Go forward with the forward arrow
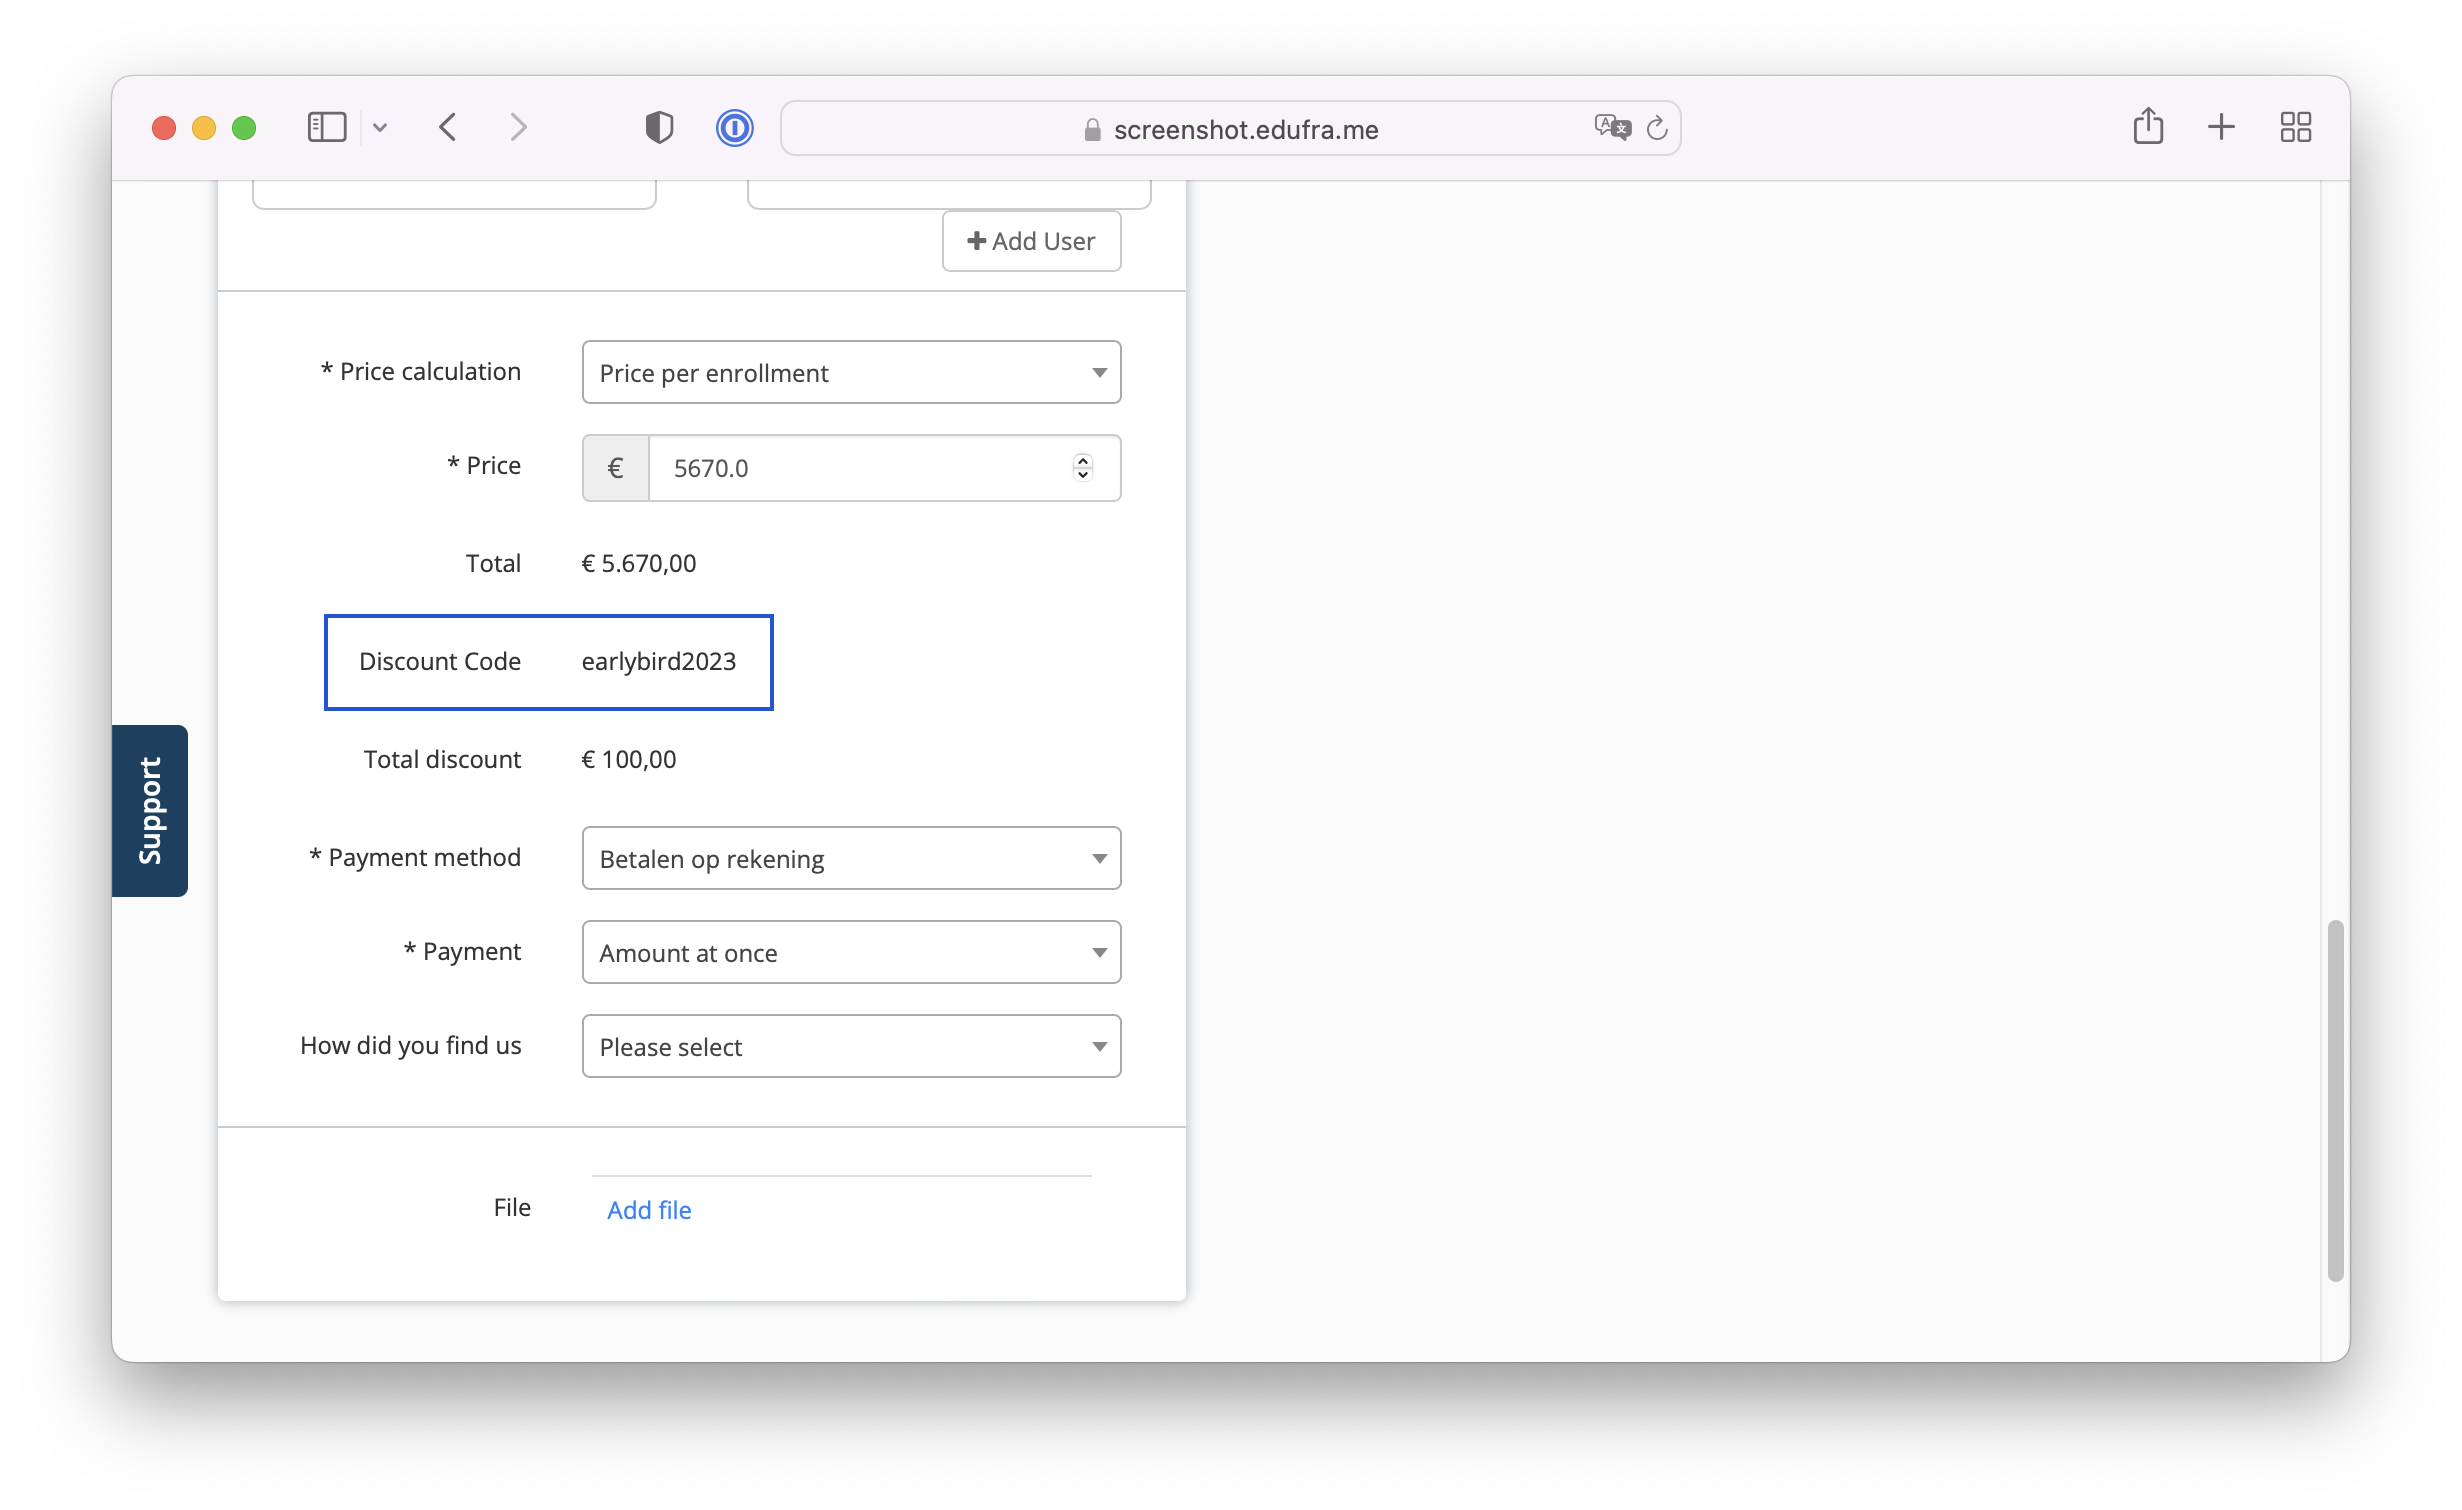Image resolution: width=2462 pixels, height=1510 pixels. point(517,127)
